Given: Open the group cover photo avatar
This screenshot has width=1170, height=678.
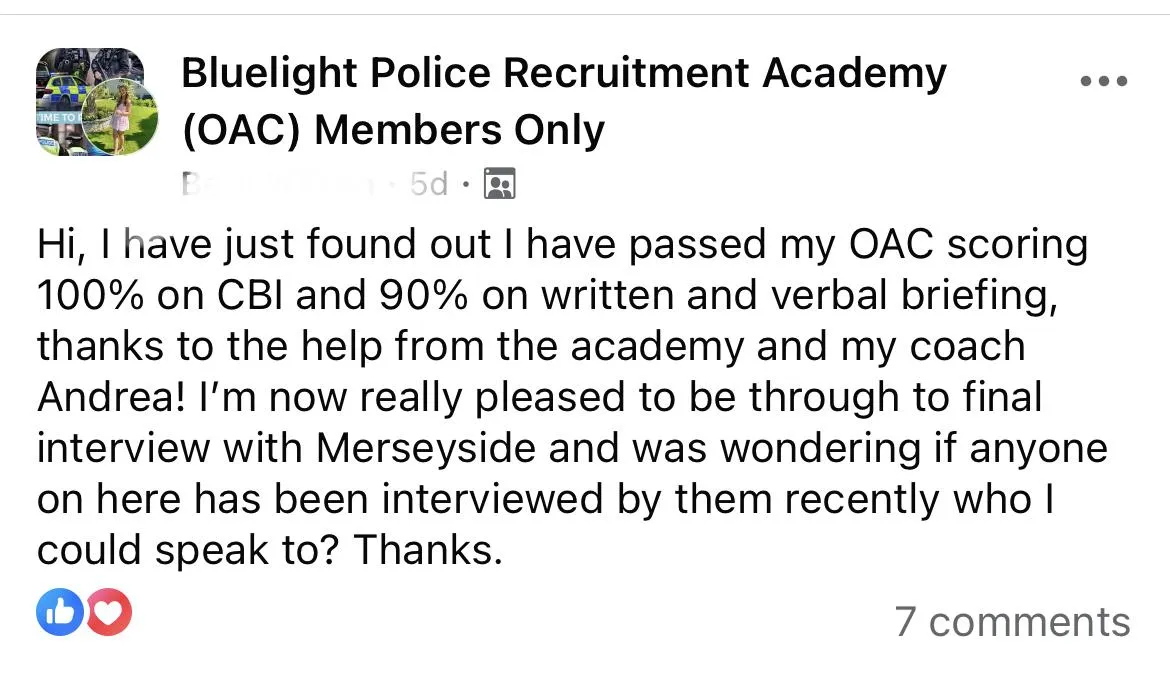Looking at the screenshot, I should pos(90,101).
